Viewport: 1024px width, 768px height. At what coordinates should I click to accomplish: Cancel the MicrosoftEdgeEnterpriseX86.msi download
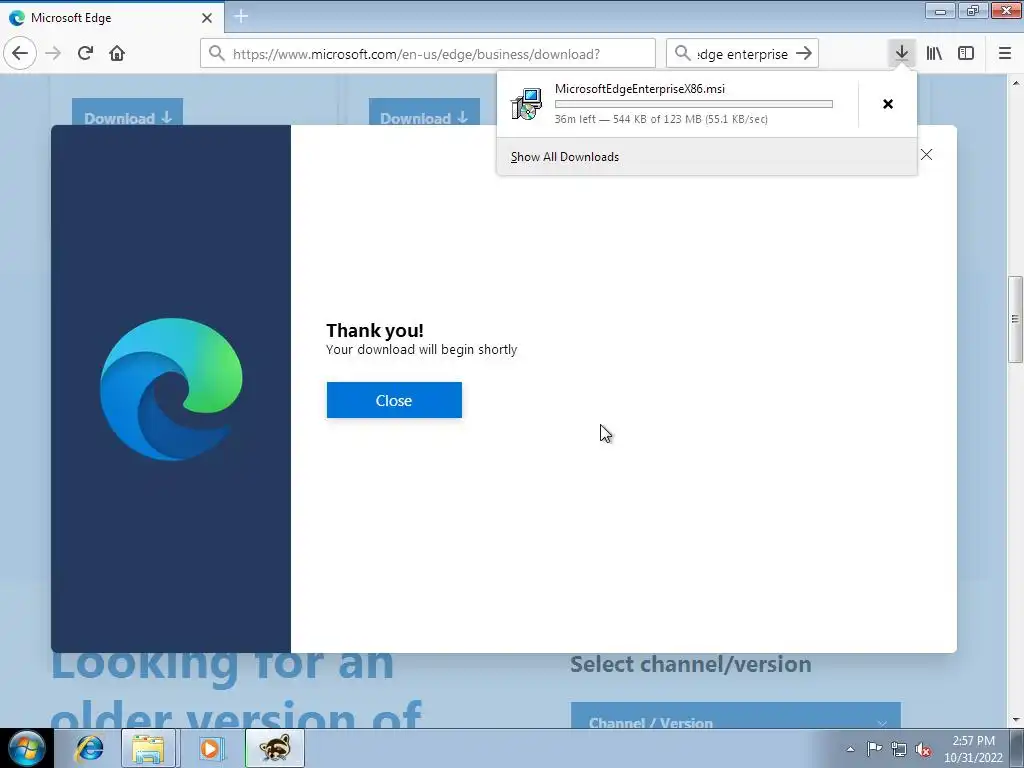point(888,104)
